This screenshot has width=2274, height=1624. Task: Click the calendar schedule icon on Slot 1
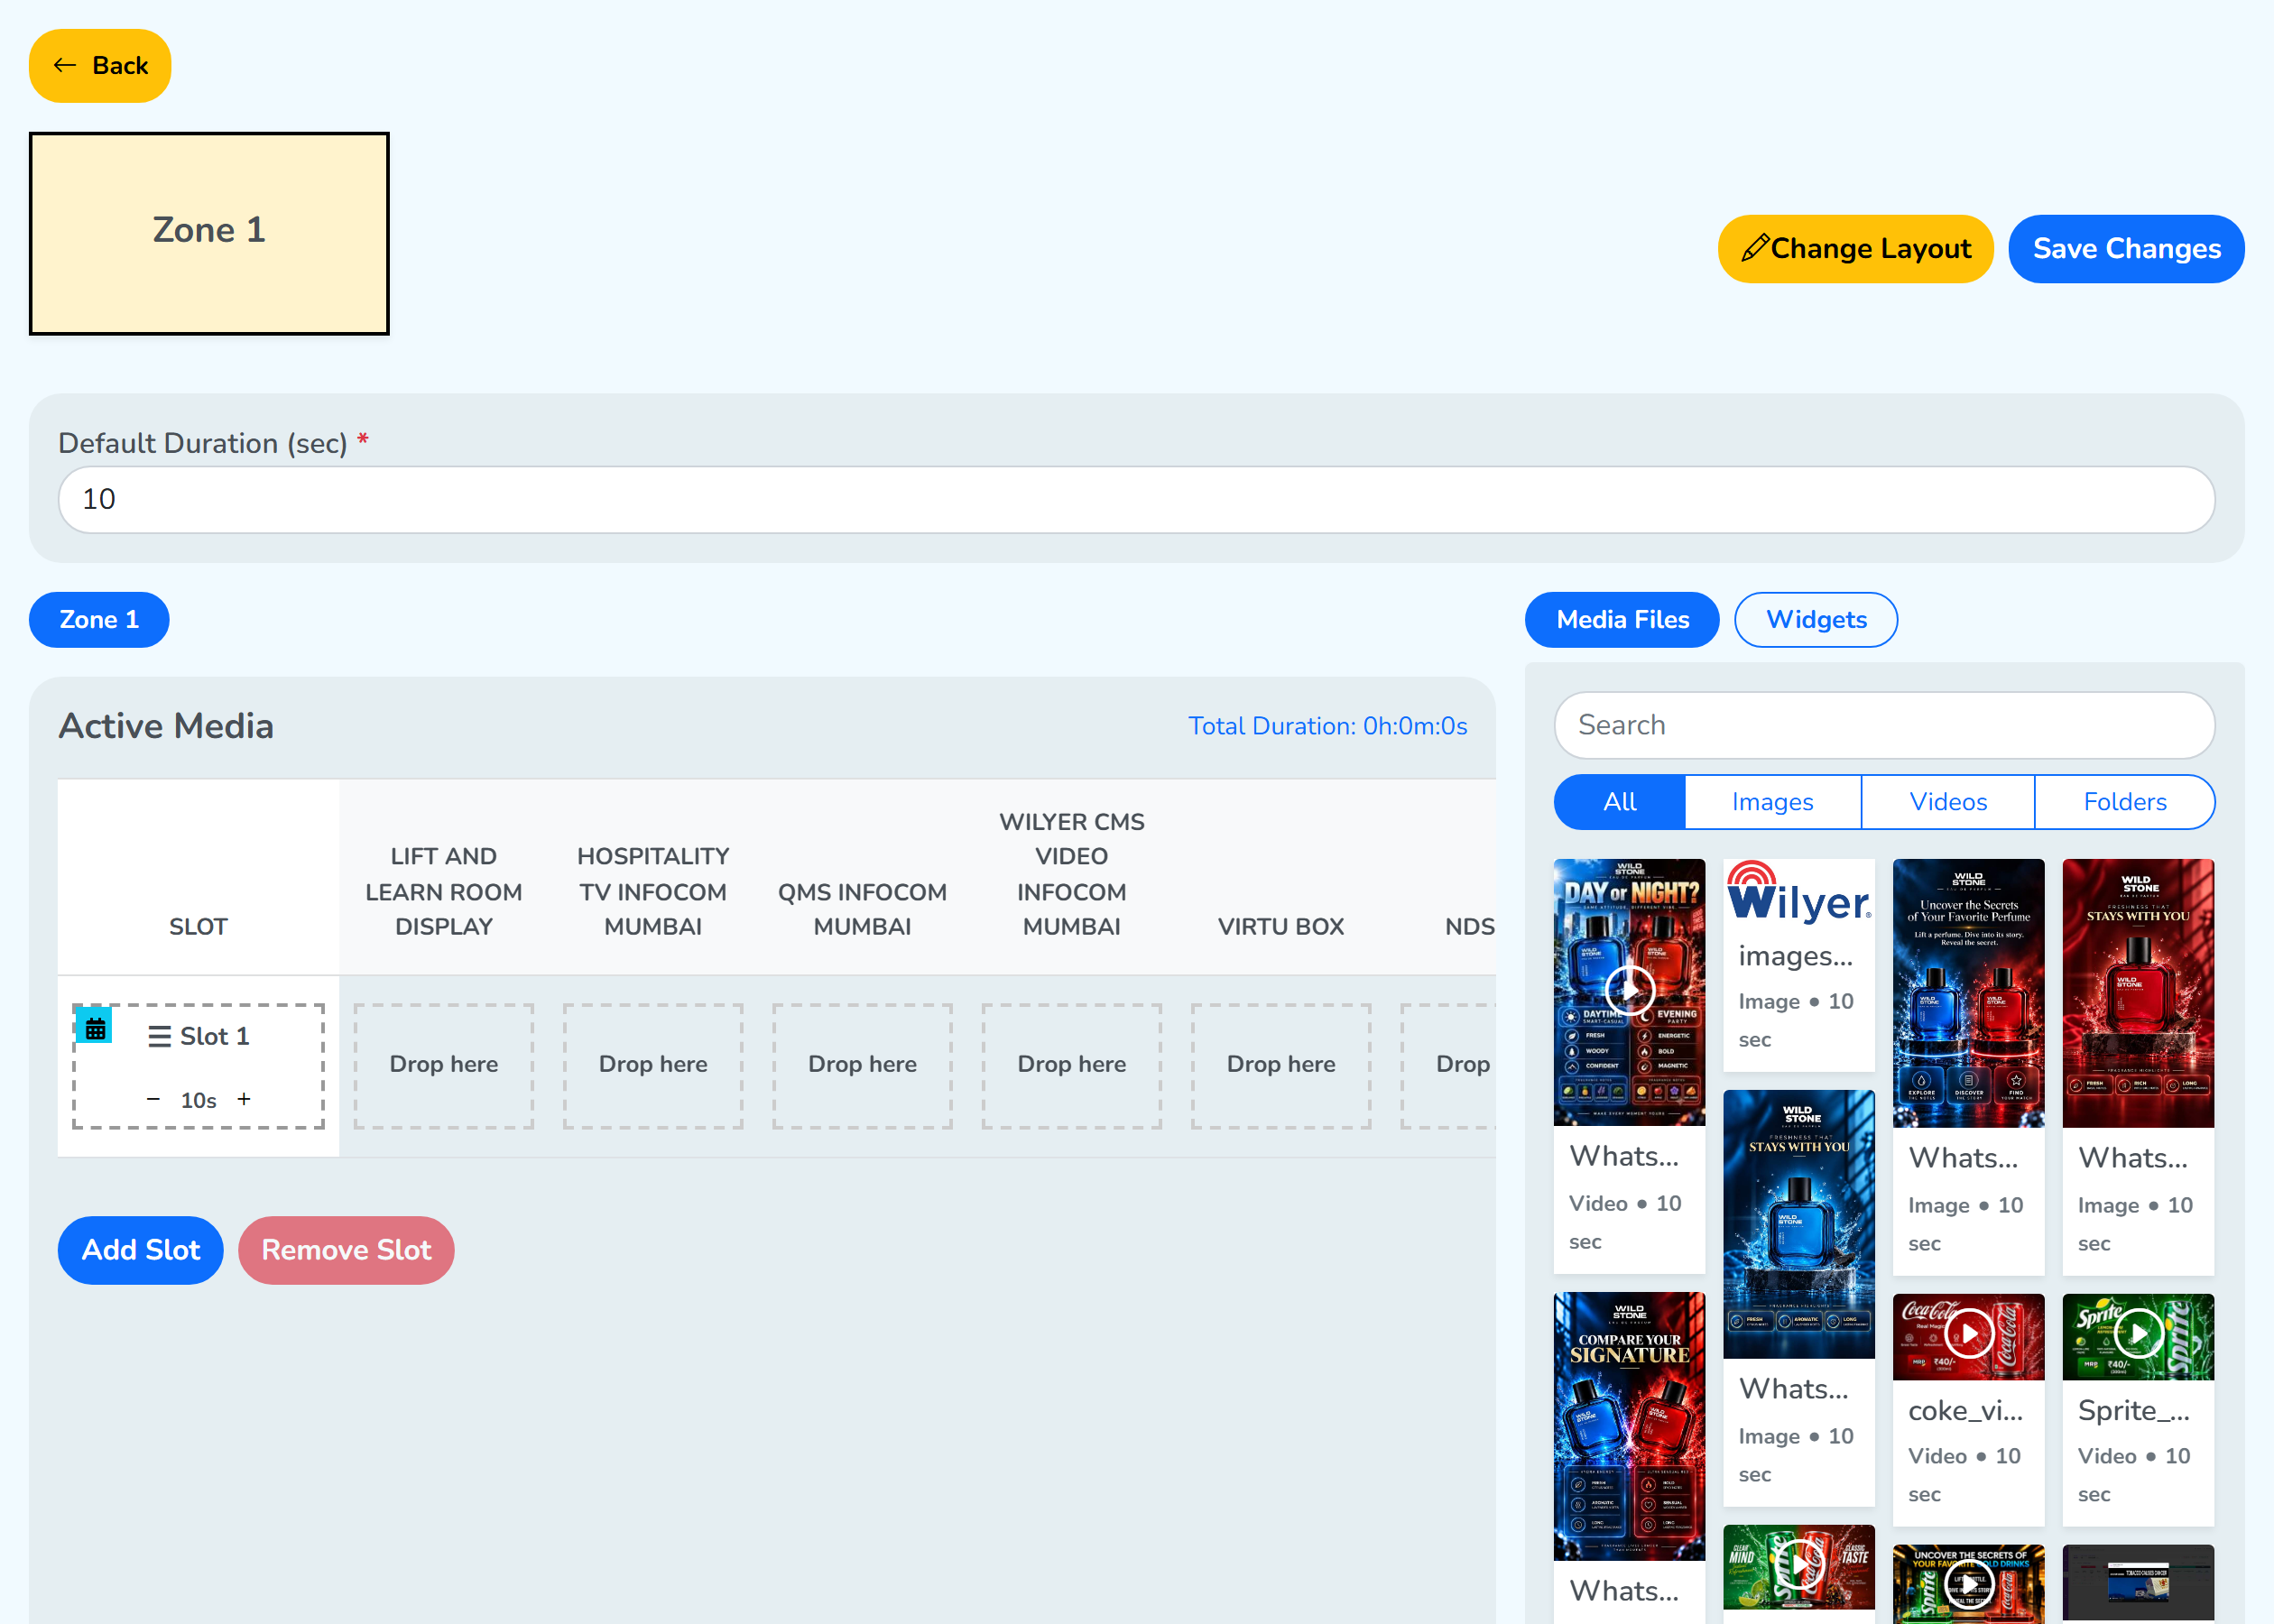tap(95, 1027)
